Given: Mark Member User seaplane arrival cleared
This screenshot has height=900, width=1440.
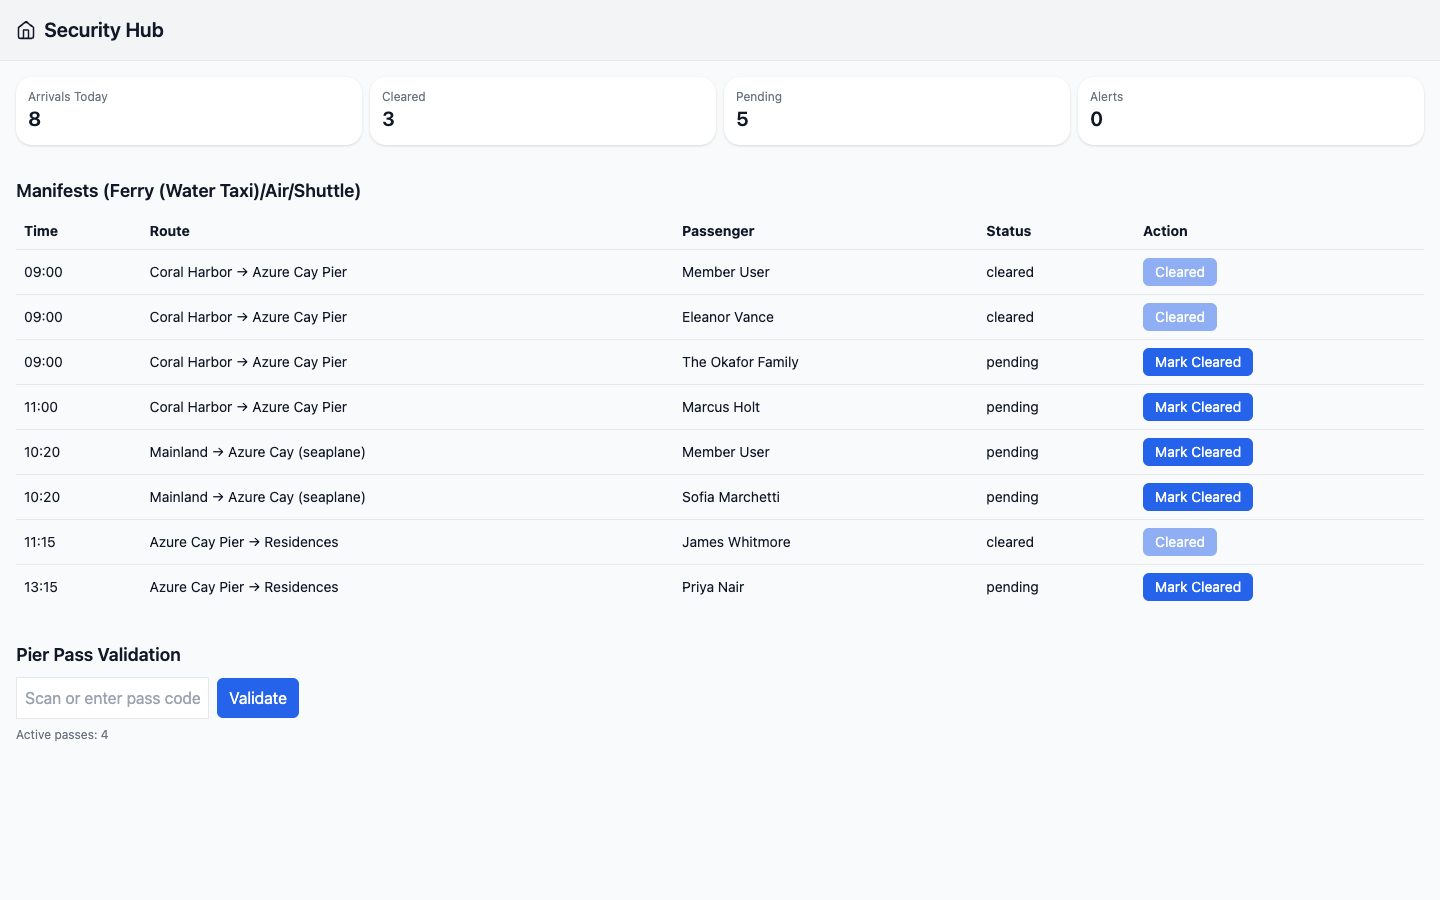Looking at the screenshot, I should click(1198, 452).
